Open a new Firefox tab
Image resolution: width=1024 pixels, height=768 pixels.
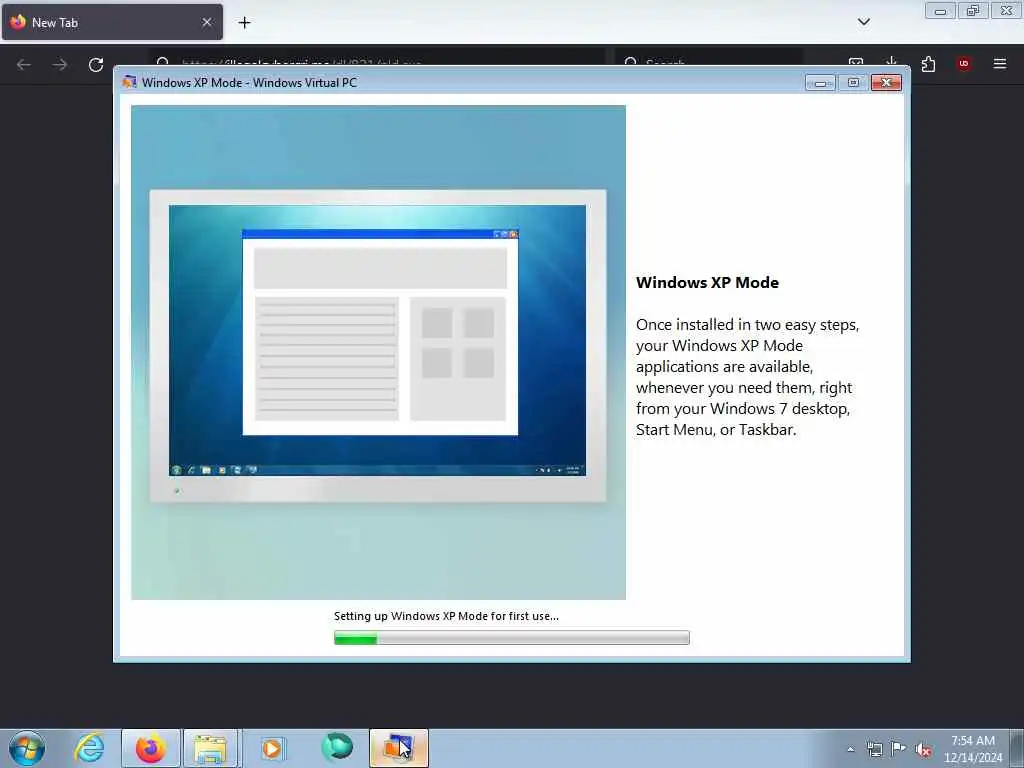[x=244, y=23]
